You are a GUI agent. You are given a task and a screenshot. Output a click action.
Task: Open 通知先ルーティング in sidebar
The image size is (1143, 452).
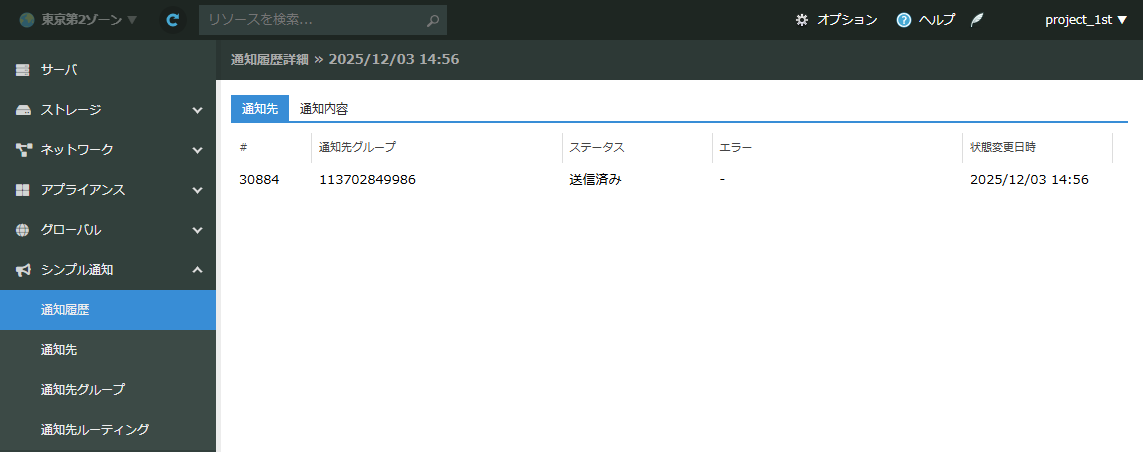pyautogui.click(x=94, y=430)
